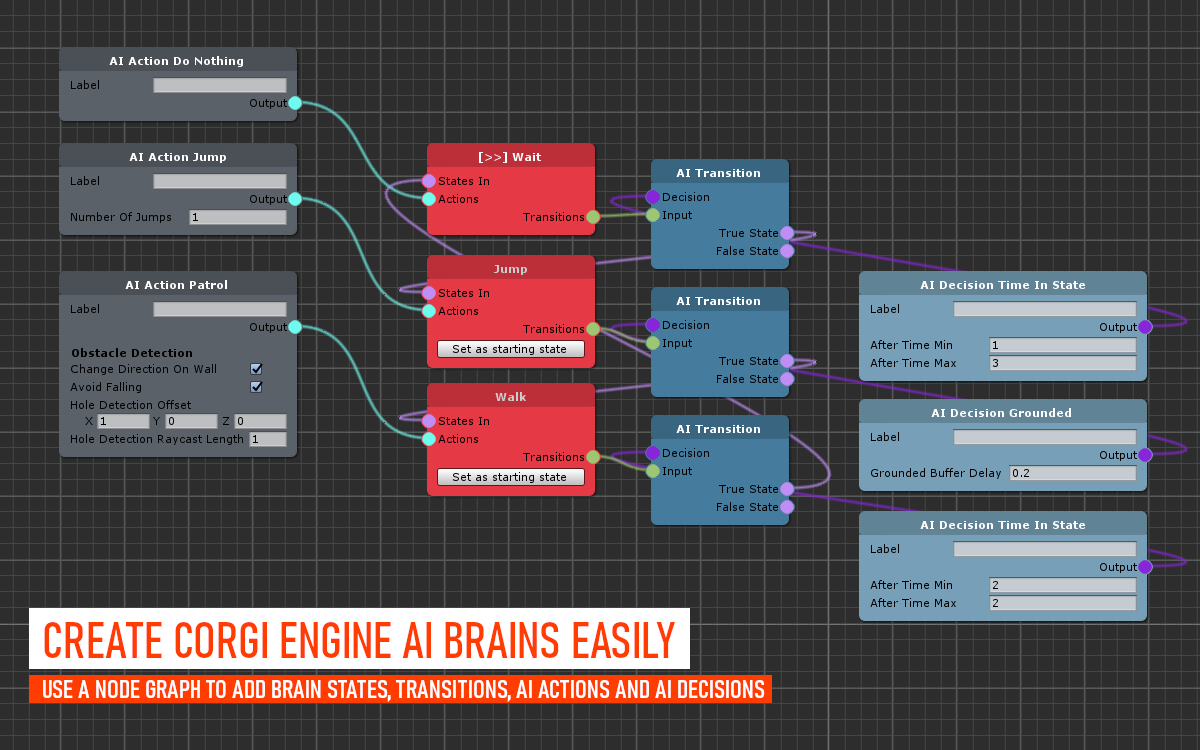Click the Hole Detection Offset Z field
This screenshot has width=1200, height=750.
tap(260, 421)
